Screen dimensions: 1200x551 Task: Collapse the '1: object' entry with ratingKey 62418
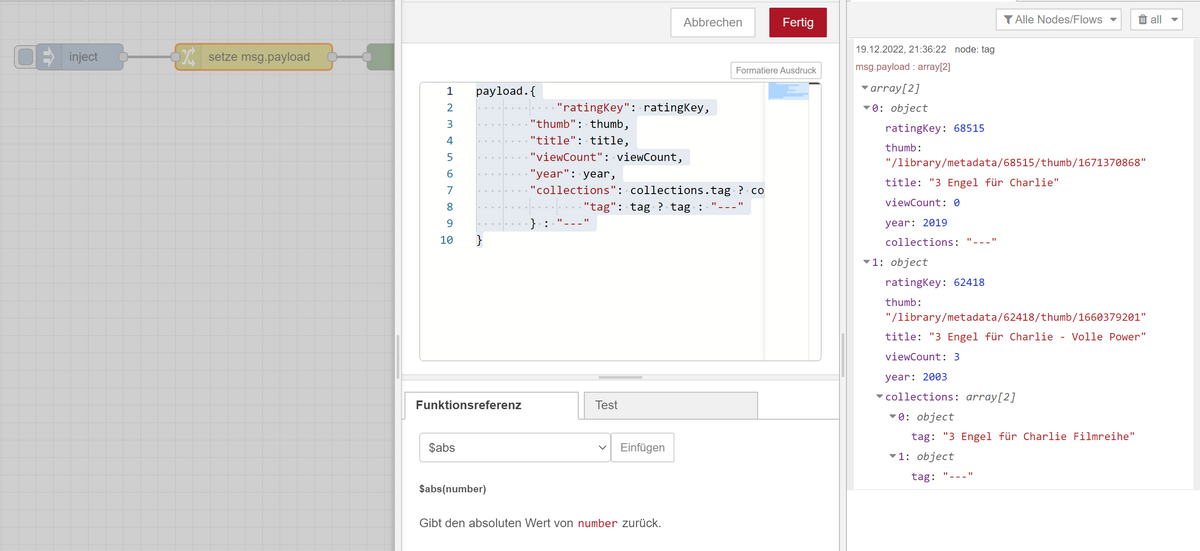(866, 262)
